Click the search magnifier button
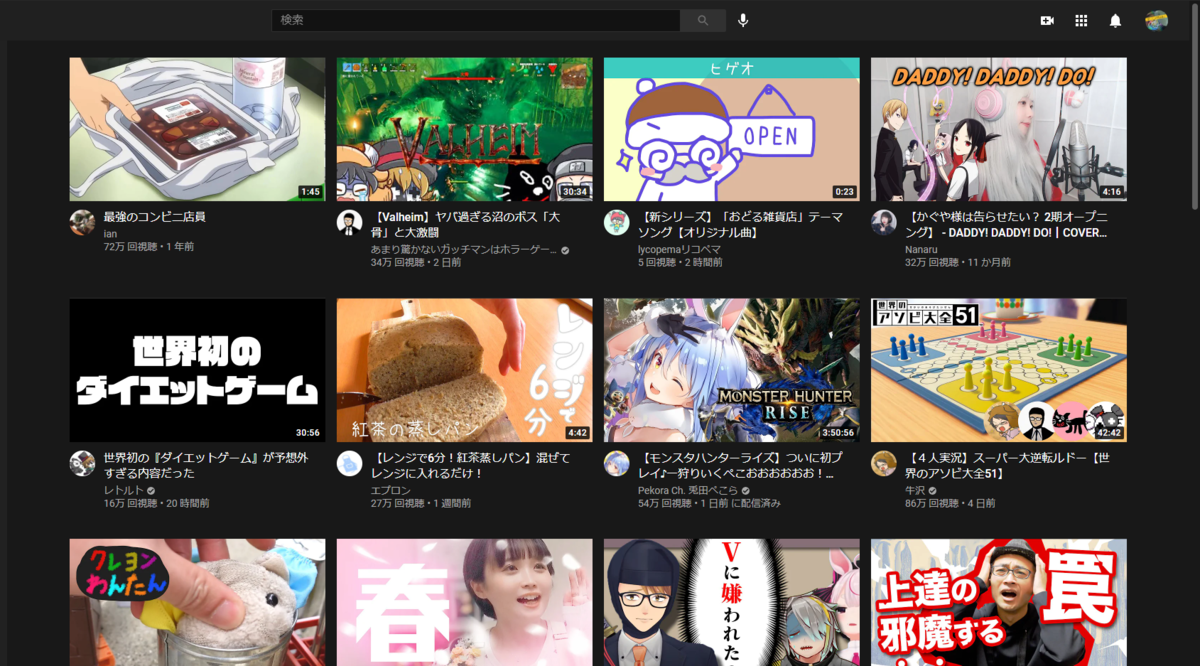The height and width of the screenshot is (666, 1200). (703, 20)
